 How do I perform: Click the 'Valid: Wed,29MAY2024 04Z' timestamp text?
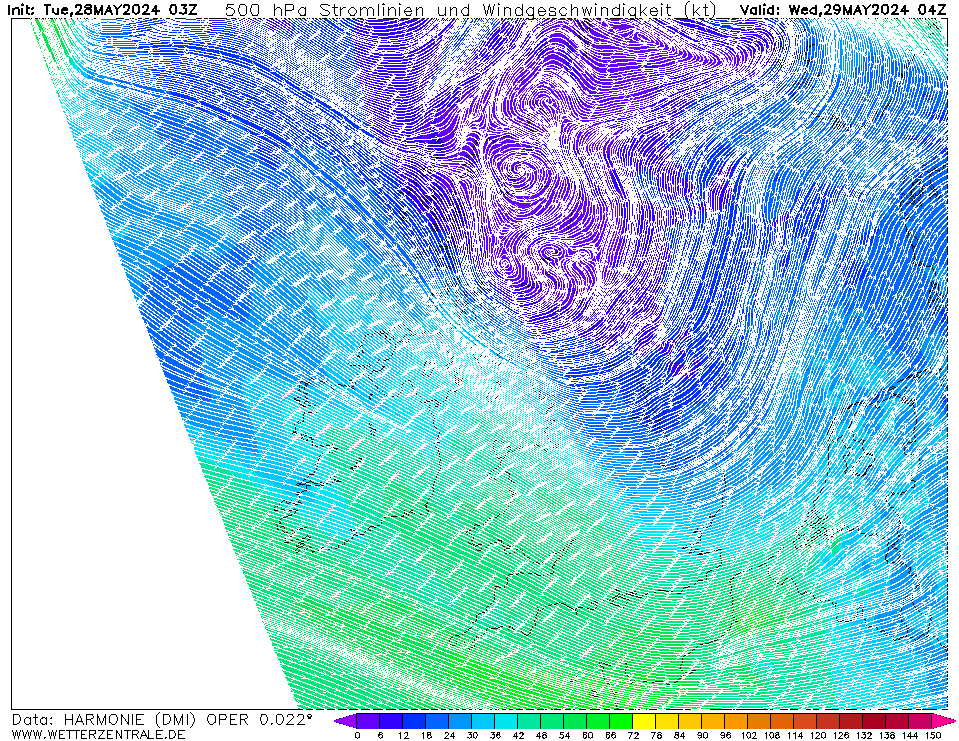click(x=842, y=10)
